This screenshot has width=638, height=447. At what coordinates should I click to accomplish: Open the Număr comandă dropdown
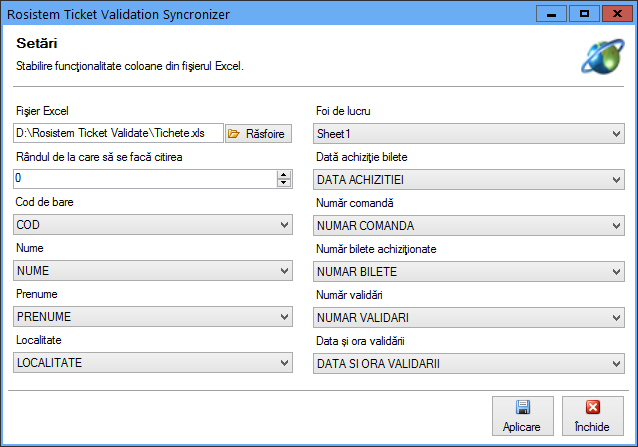(468, 225)
